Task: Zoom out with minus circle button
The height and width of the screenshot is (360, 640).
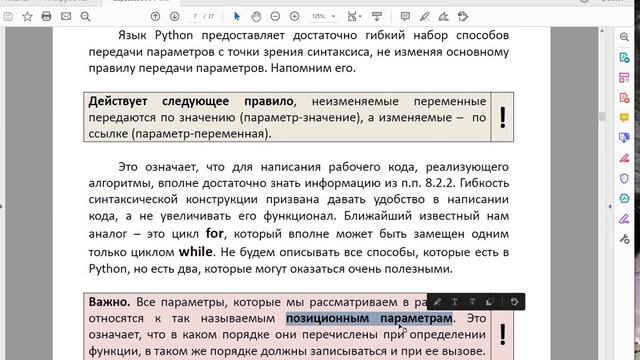Action: [275, 16]
